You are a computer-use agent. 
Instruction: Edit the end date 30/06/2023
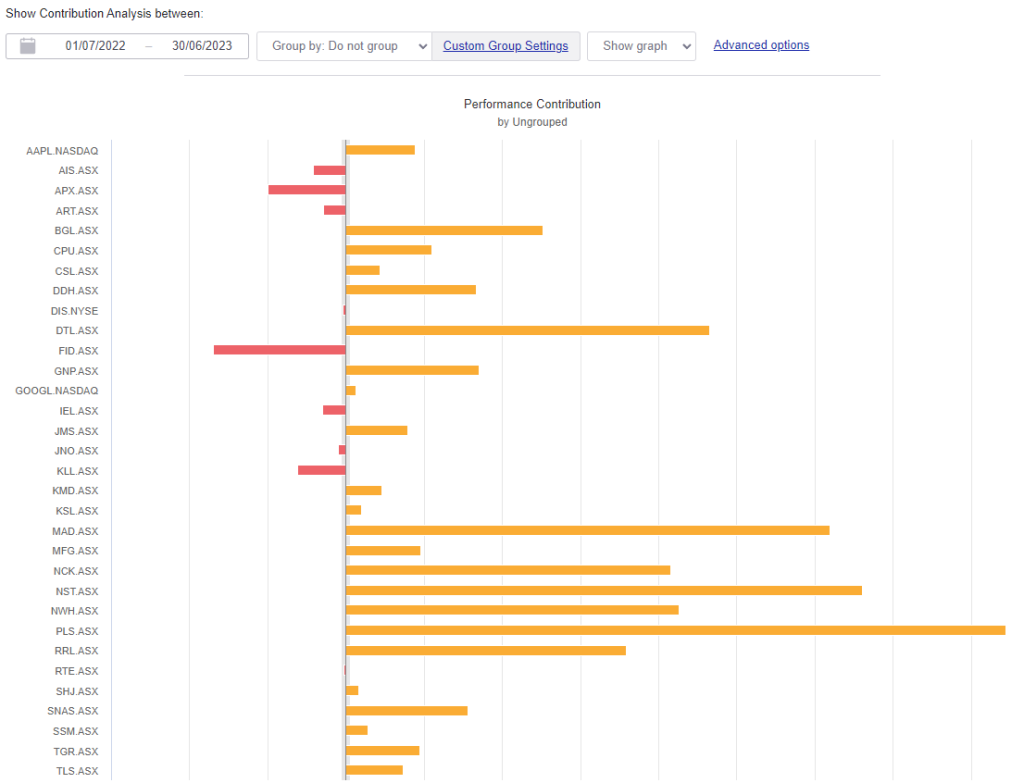[202, 46]
